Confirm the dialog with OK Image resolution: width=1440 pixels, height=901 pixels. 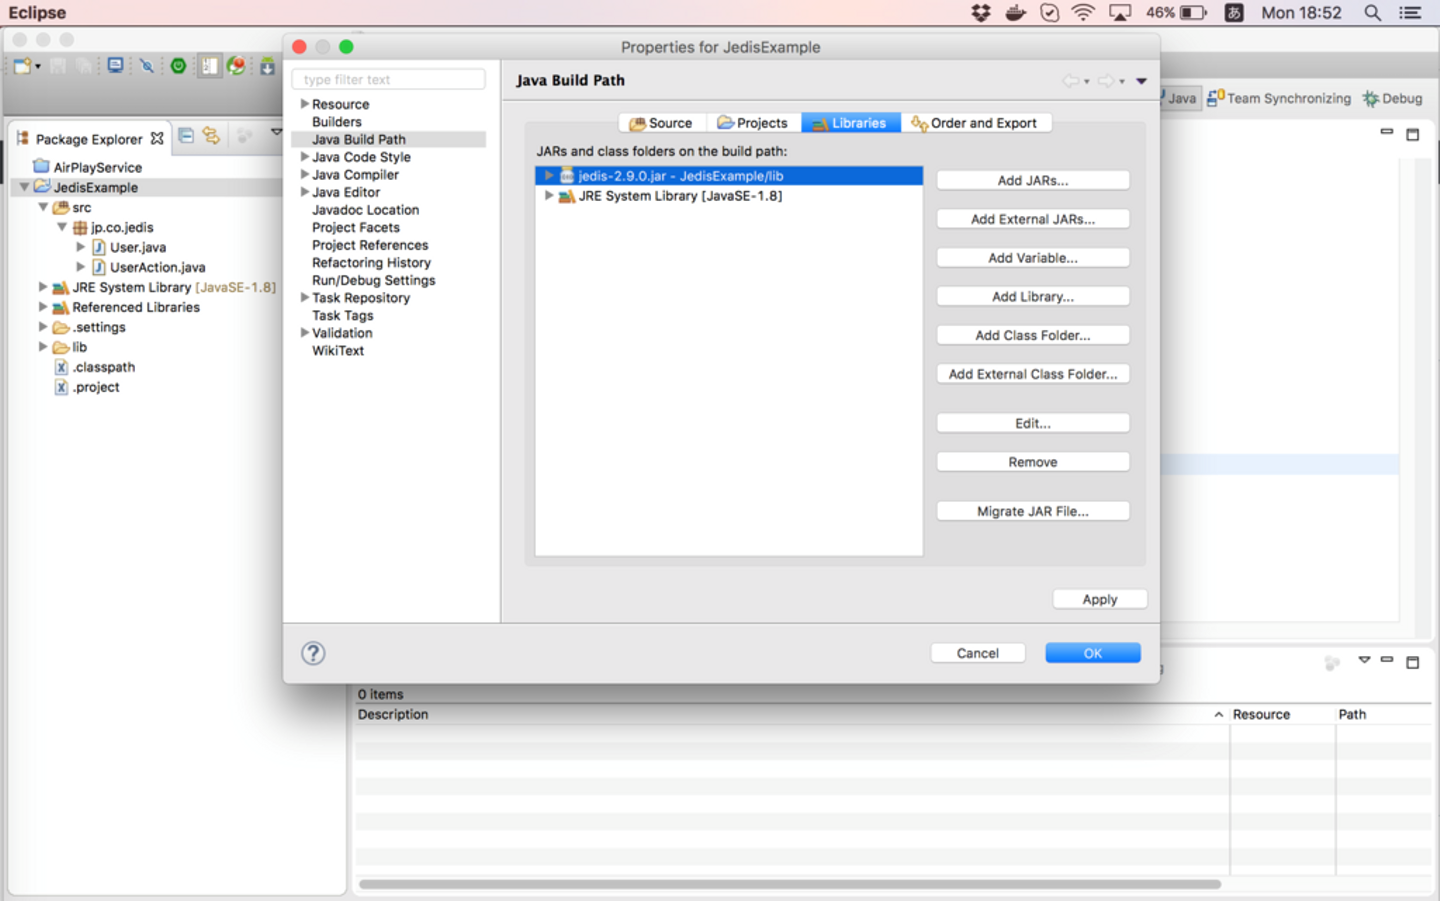pyautogui.click(x=1093, y=653)
